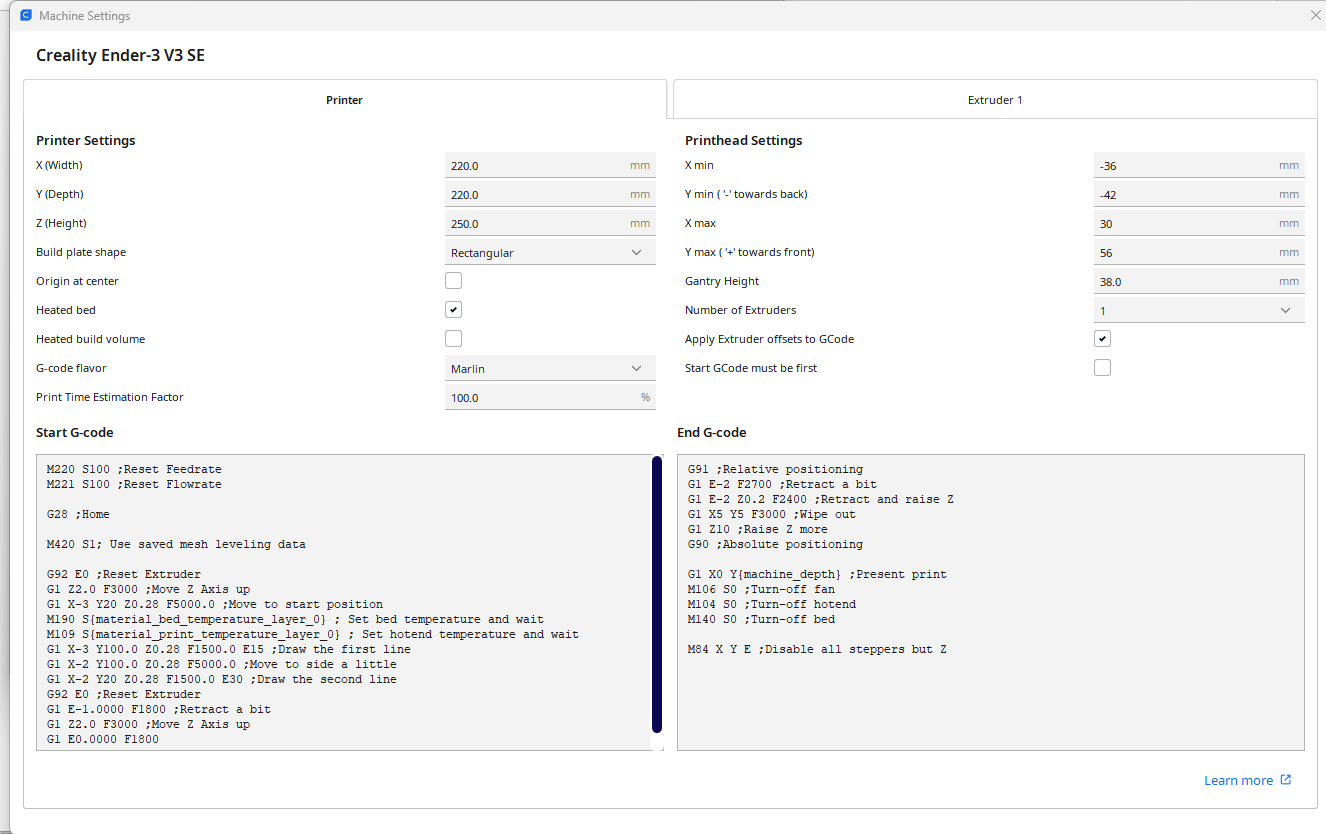Click the 'Creality Ender-3 V3 SE' printer title
This screenshot has height=834, width=1326.
[x=120, y=55]
